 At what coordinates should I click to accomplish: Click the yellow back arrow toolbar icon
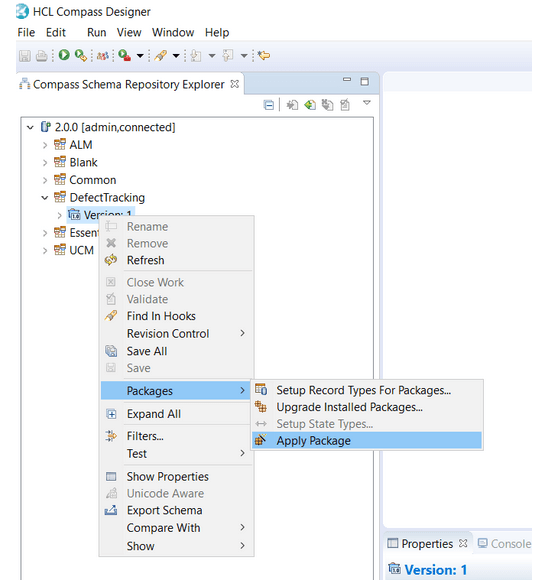click(264, 55)
